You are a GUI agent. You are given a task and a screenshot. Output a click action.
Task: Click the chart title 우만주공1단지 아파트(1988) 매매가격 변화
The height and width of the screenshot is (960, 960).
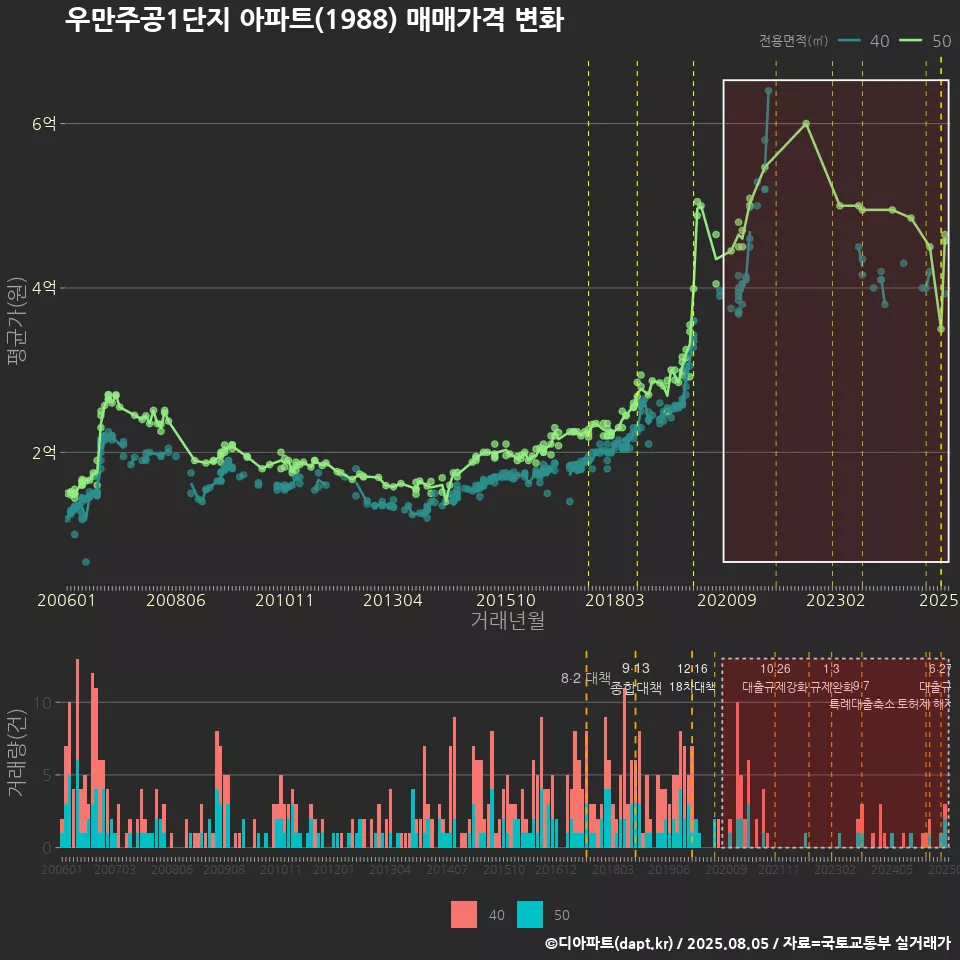(314, 20)
